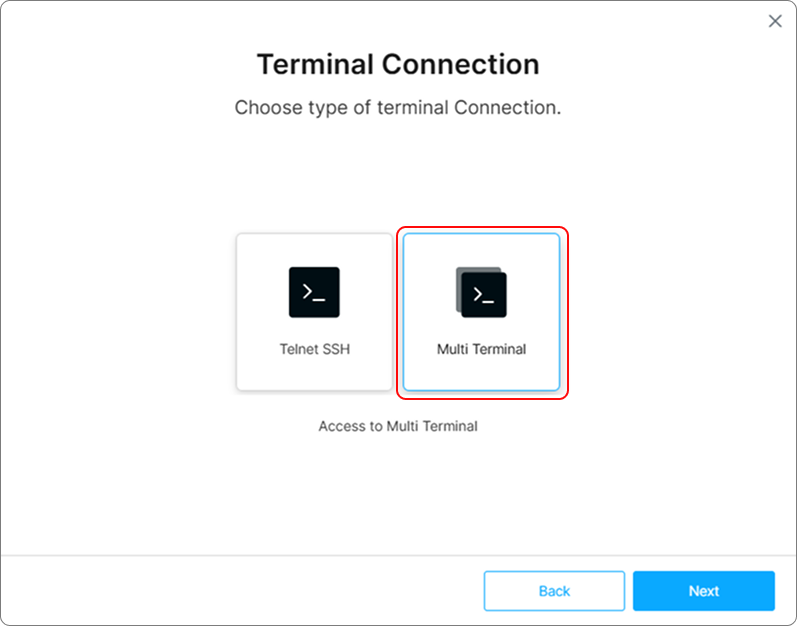Click the Telnet SSH terminal icon
This screenshot has height=626, width=797.
pyautogui.click(x=314, y=292)
